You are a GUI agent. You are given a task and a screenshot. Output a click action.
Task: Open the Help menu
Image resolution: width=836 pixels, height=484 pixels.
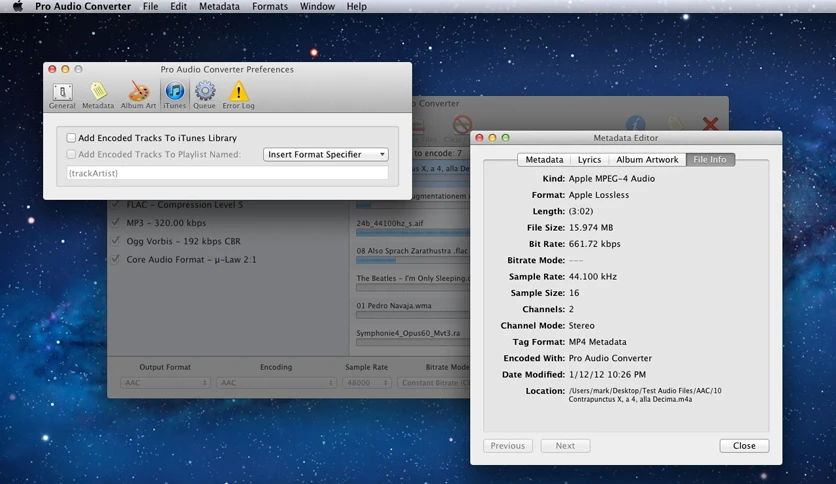[357, 6]
